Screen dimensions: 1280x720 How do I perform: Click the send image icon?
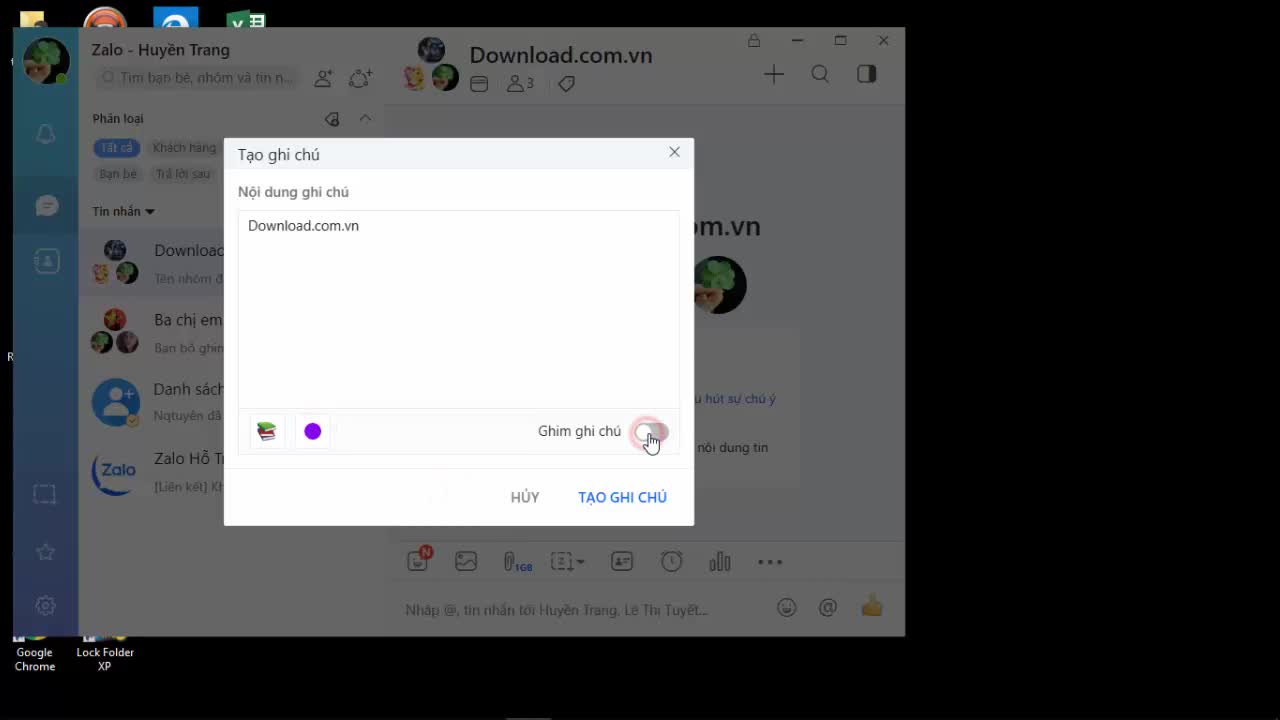click(x=466, y=561)
